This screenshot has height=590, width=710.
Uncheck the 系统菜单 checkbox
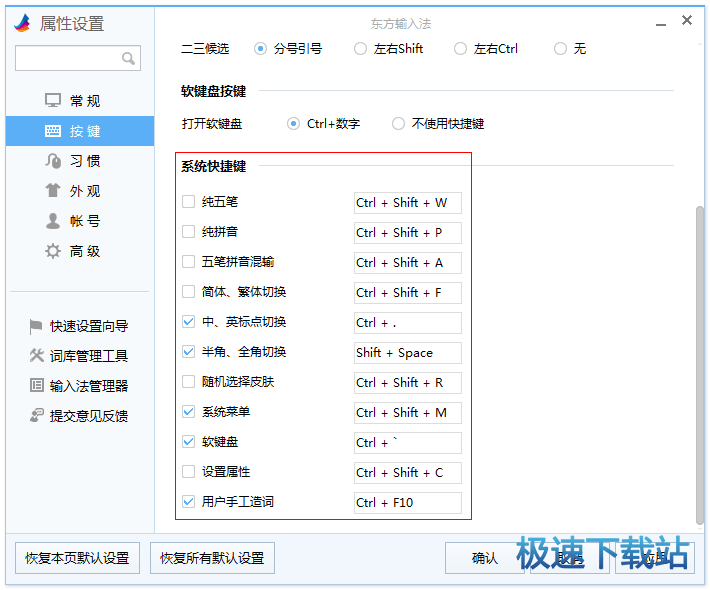[x=188, y=412]
